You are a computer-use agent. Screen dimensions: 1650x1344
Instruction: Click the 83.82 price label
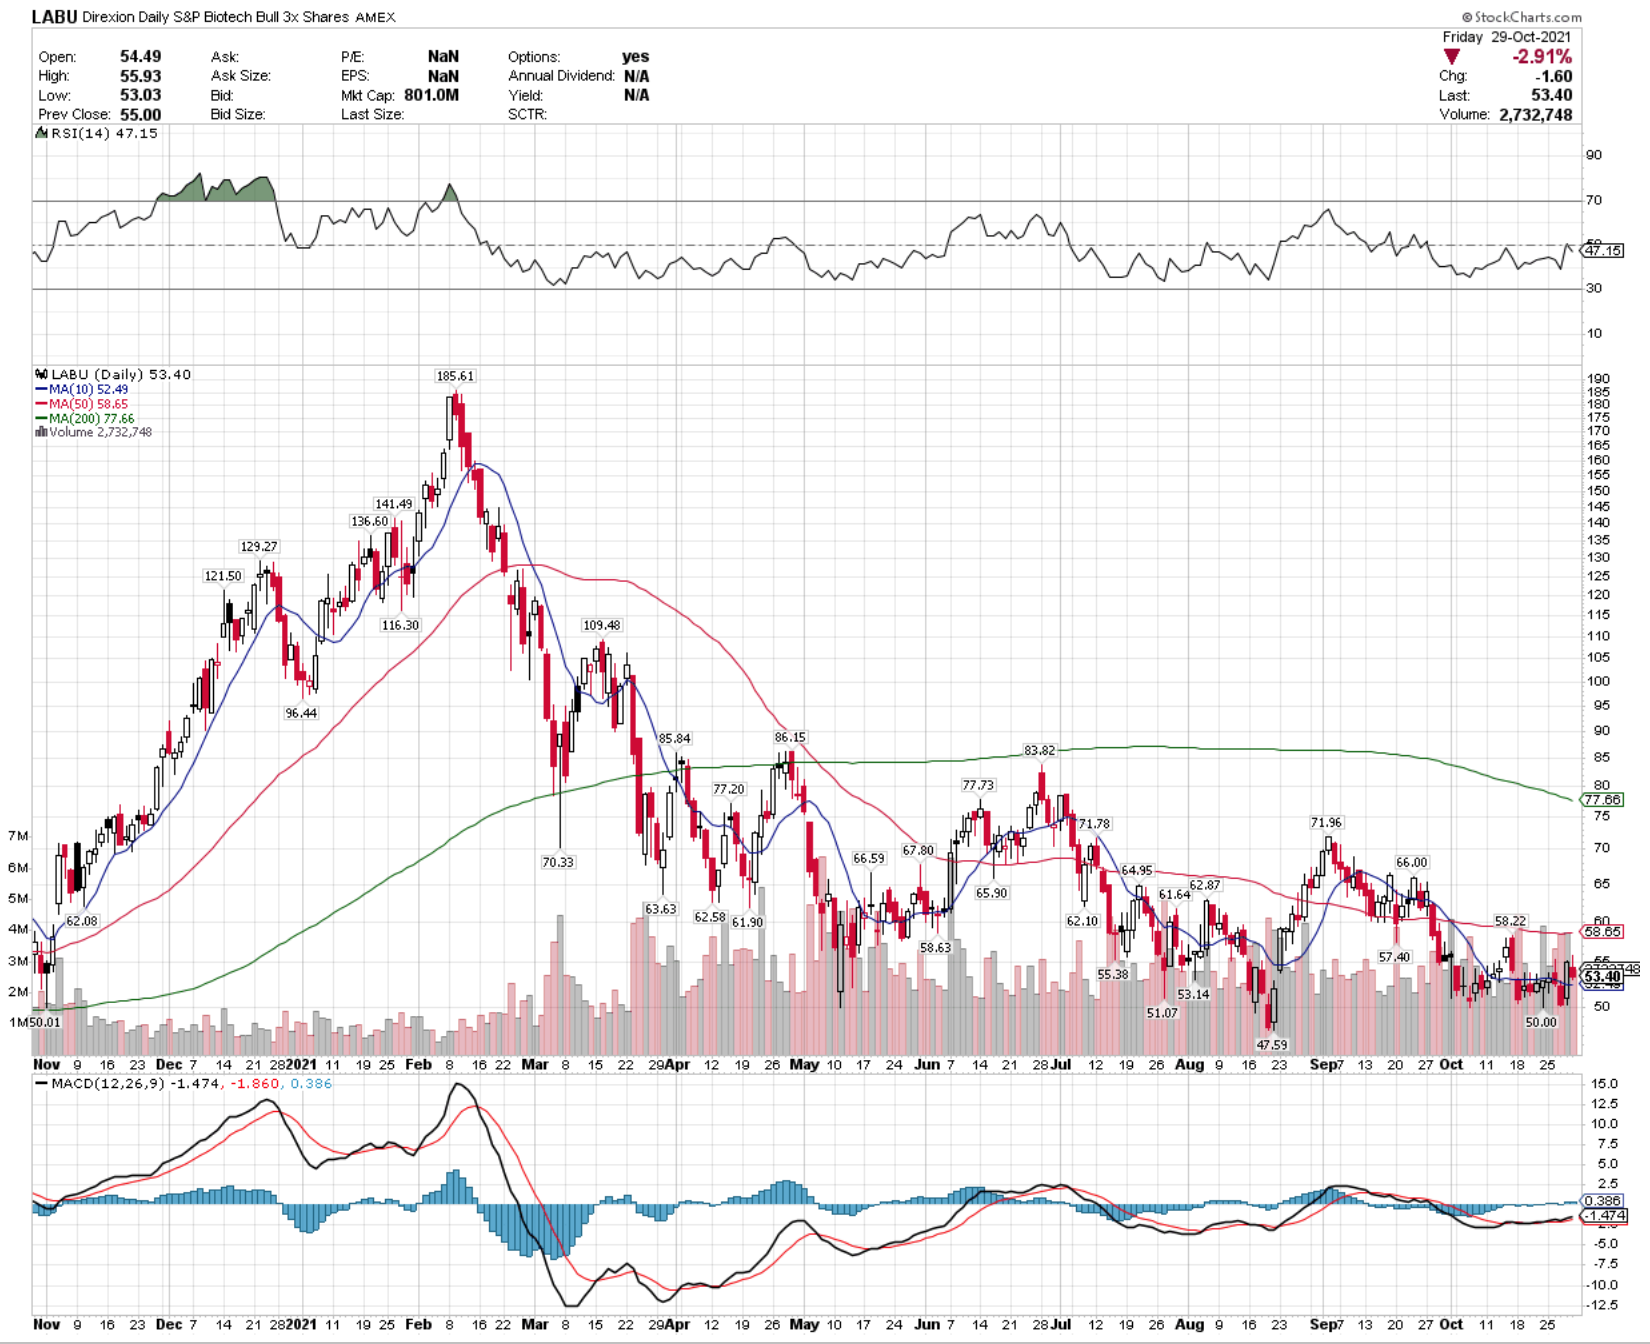1039,750
